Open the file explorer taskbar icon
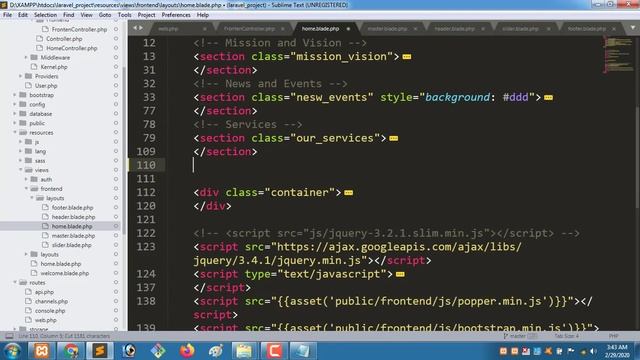The height and width of the screenshot is (360, 640). tap(244, 351)
